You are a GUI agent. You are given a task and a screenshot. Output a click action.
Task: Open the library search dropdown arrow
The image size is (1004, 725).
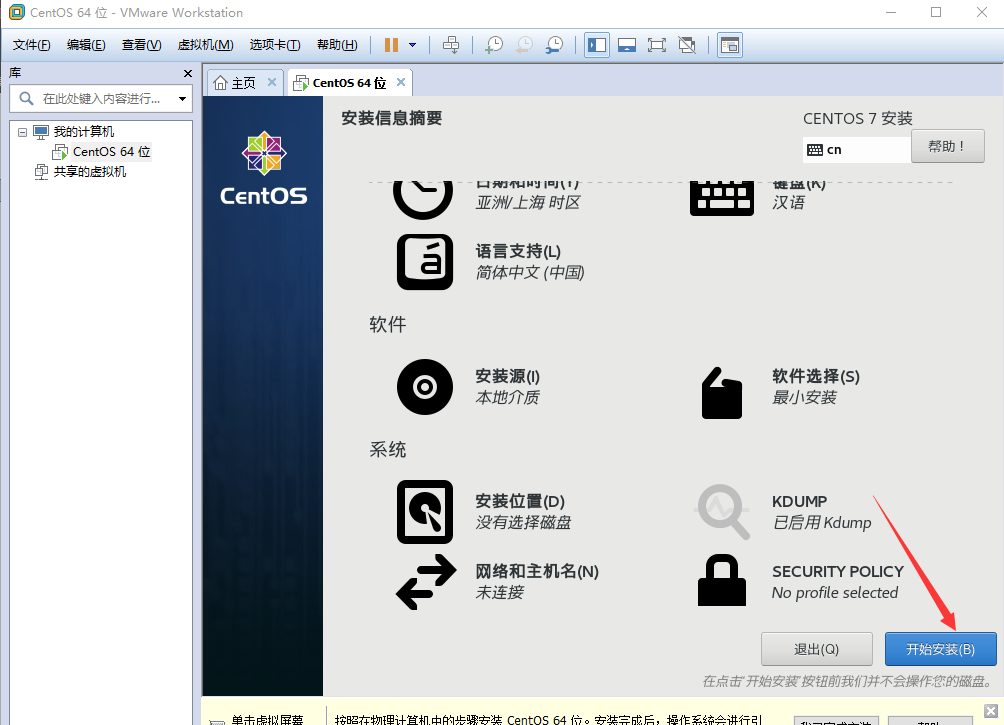182,99
